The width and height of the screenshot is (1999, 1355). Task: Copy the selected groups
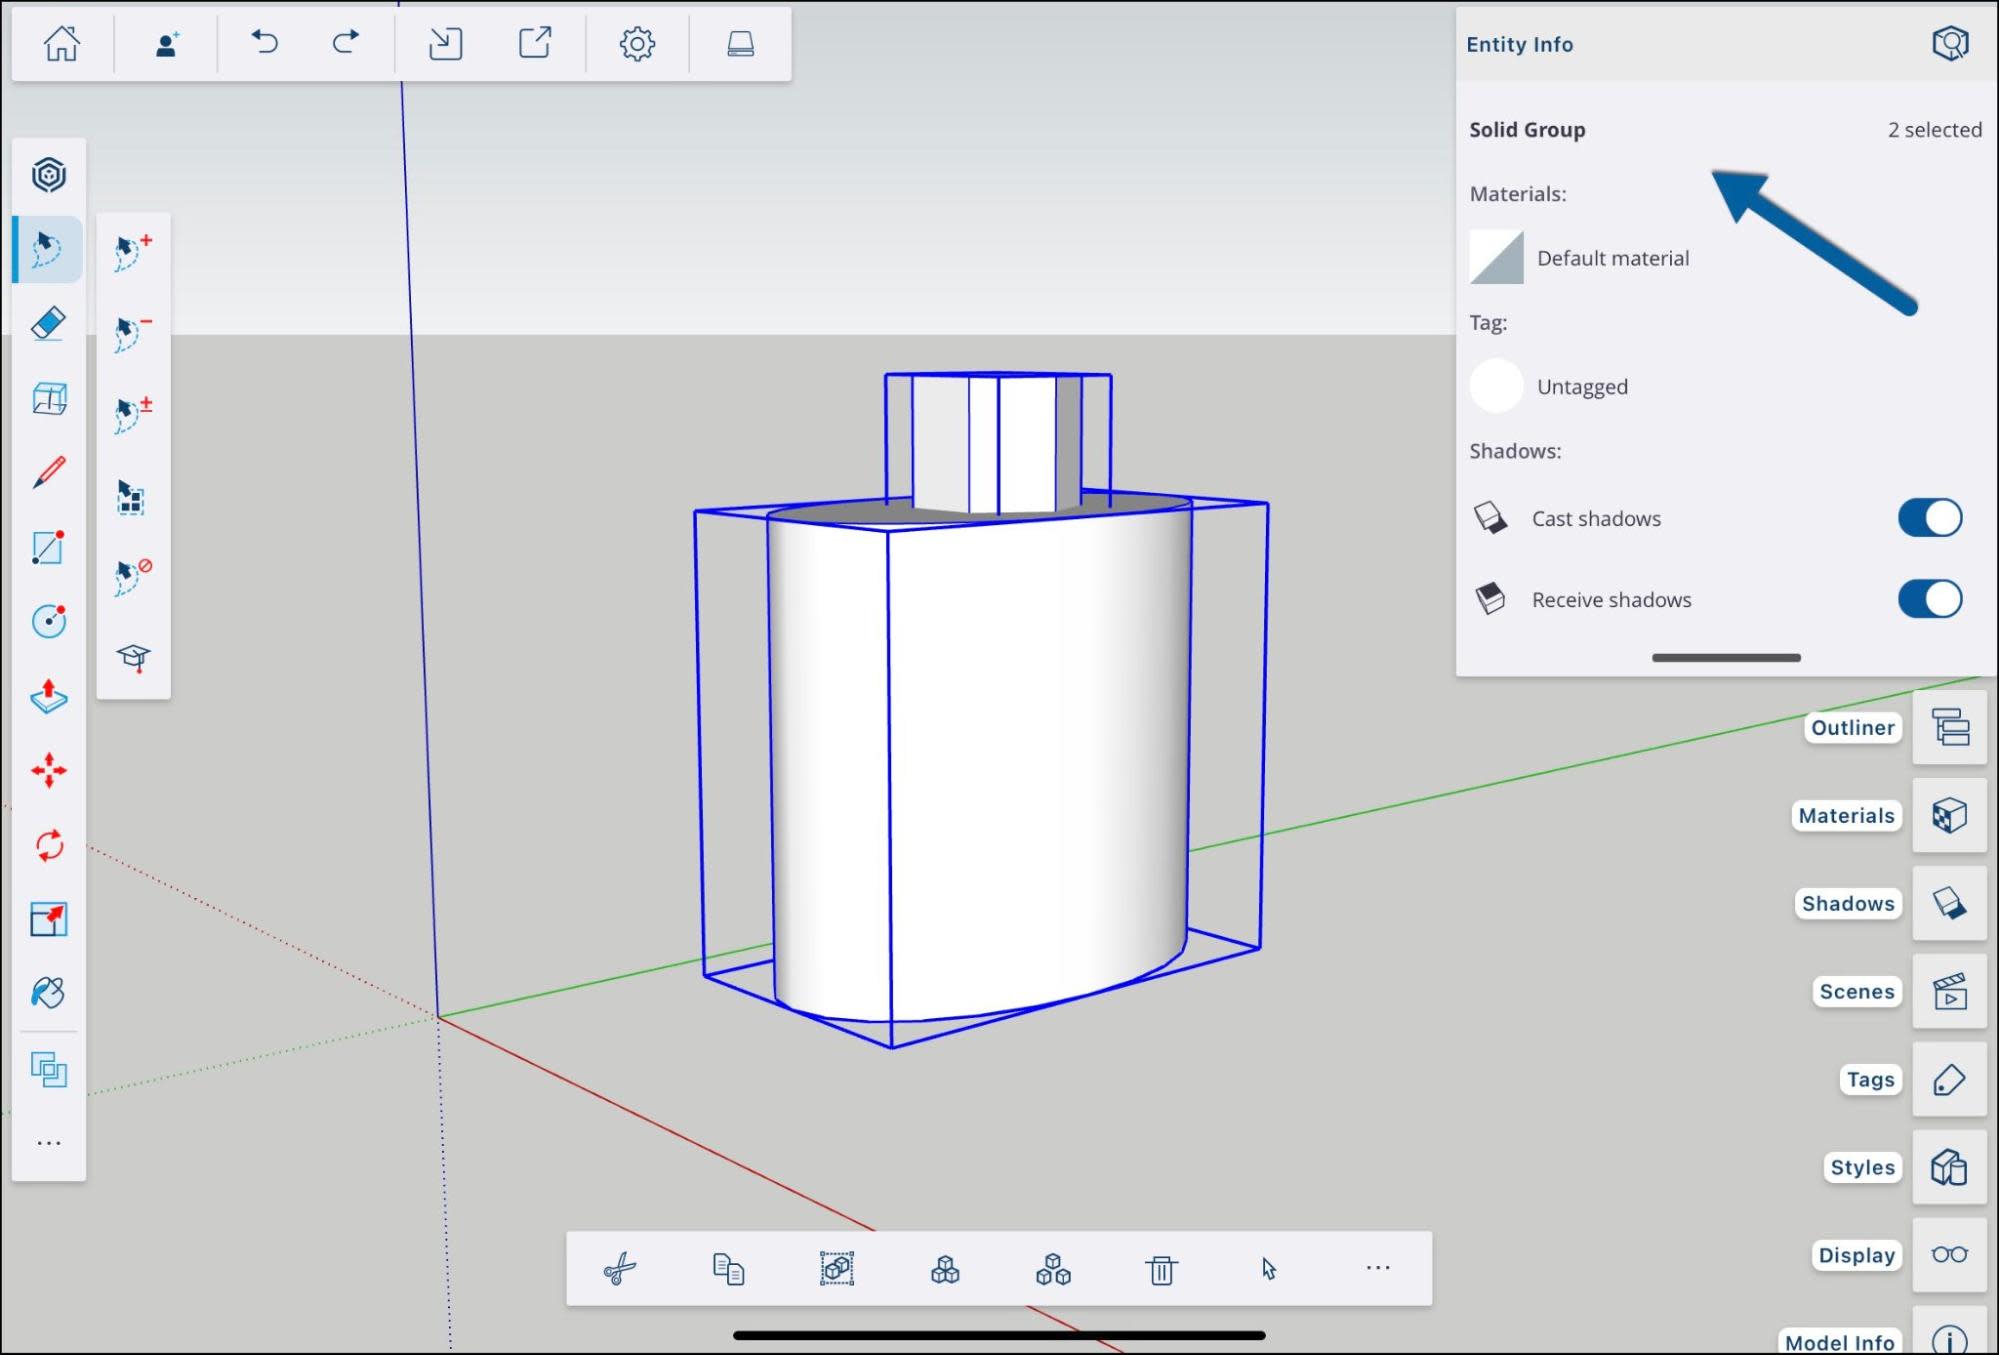[729, 1268]
